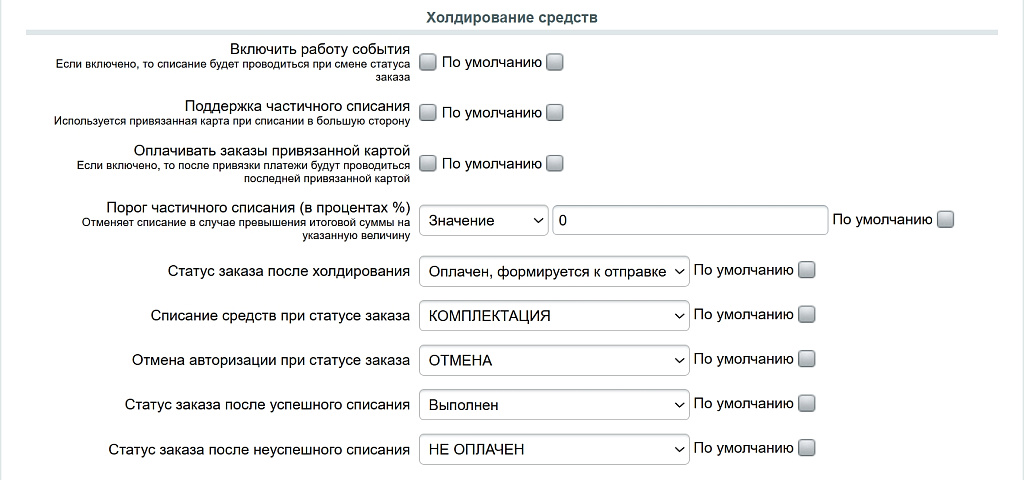Tick 'По умолчанию' for 'Статус заказа после успешного списания'
Viewport: 1024px width, 480px height.
point(807,404)
